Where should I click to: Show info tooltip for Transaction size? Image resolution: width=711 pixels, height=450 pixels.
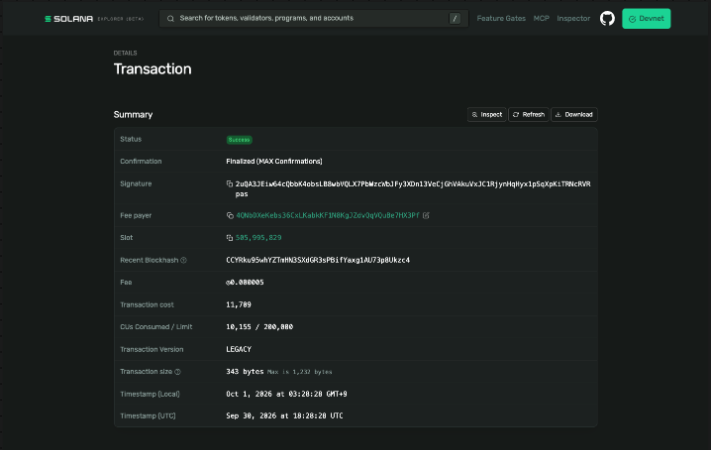click(x=178, y=372)
